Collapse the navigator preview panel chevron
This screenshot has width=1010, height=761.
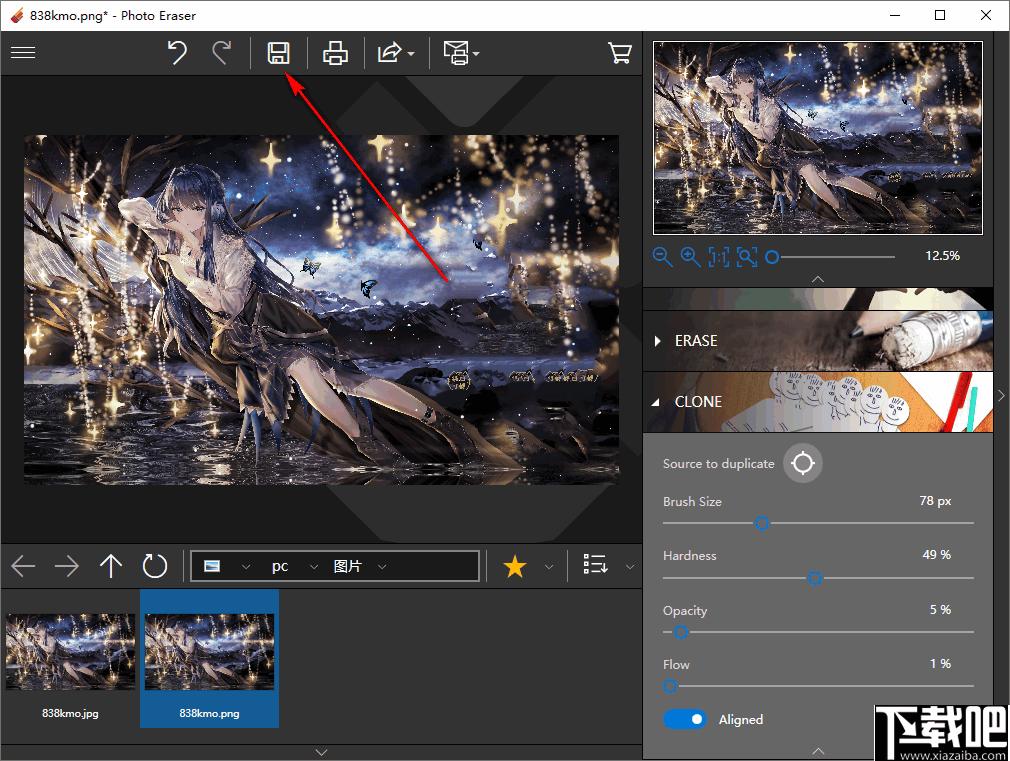pyautogui.click(x=818, y=279)
